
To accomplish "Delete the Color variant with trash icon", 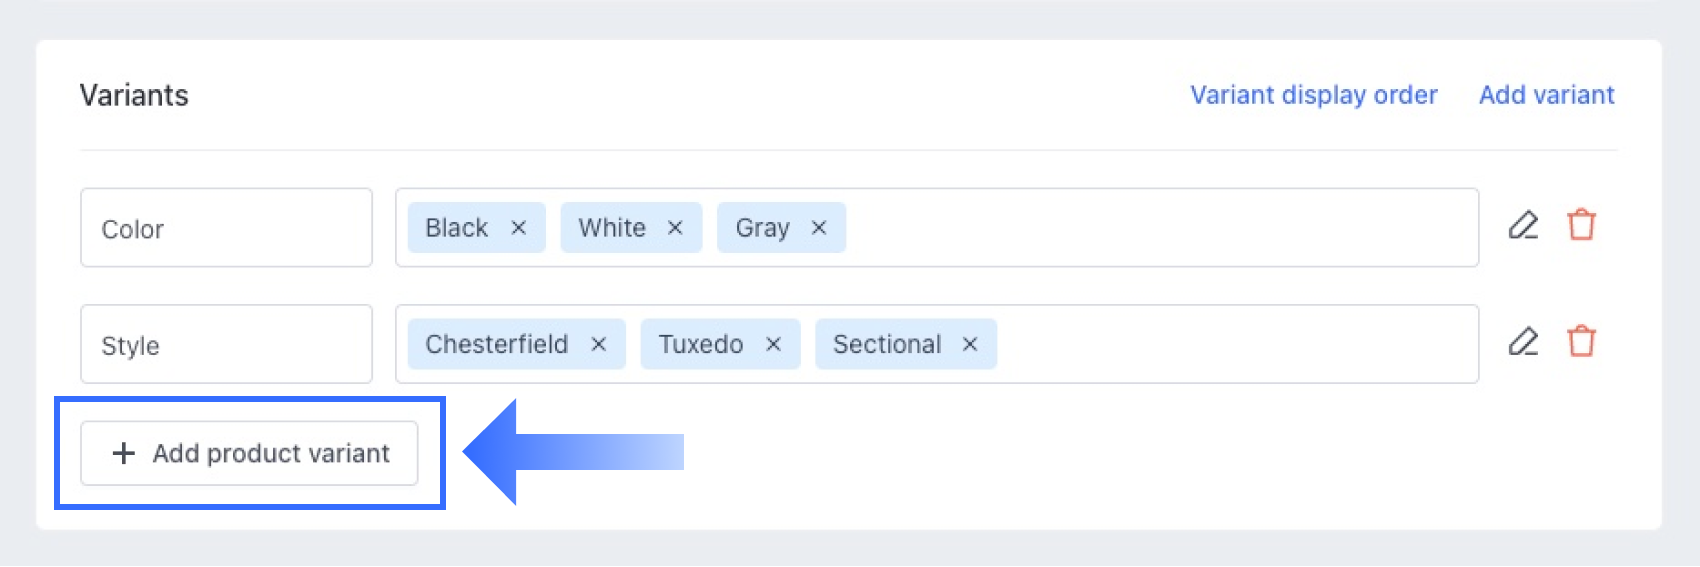I will coord(1581,225).
